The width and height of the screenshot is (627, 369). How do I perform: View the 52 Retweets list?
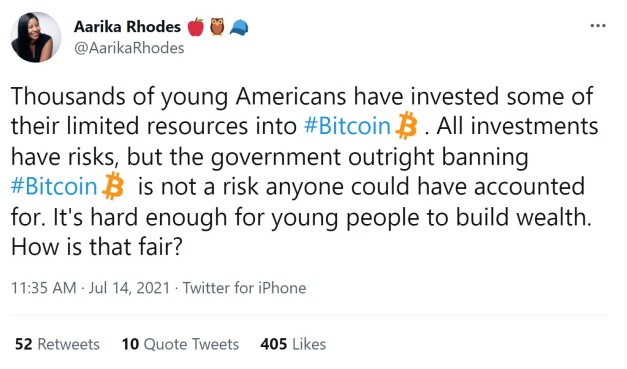[x=57, y=344]
